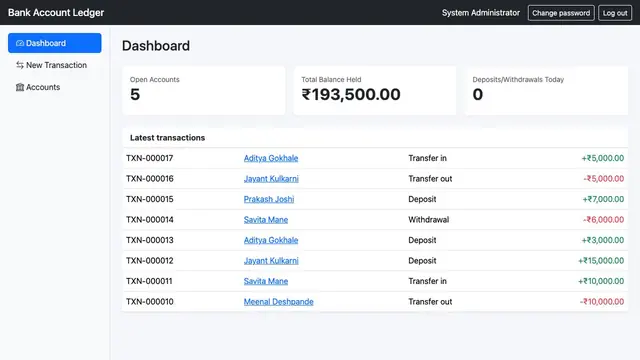The width and height of the screenshot is (640, 360).
Task: Click the Dashboard page heading
Action: [156, 46]
